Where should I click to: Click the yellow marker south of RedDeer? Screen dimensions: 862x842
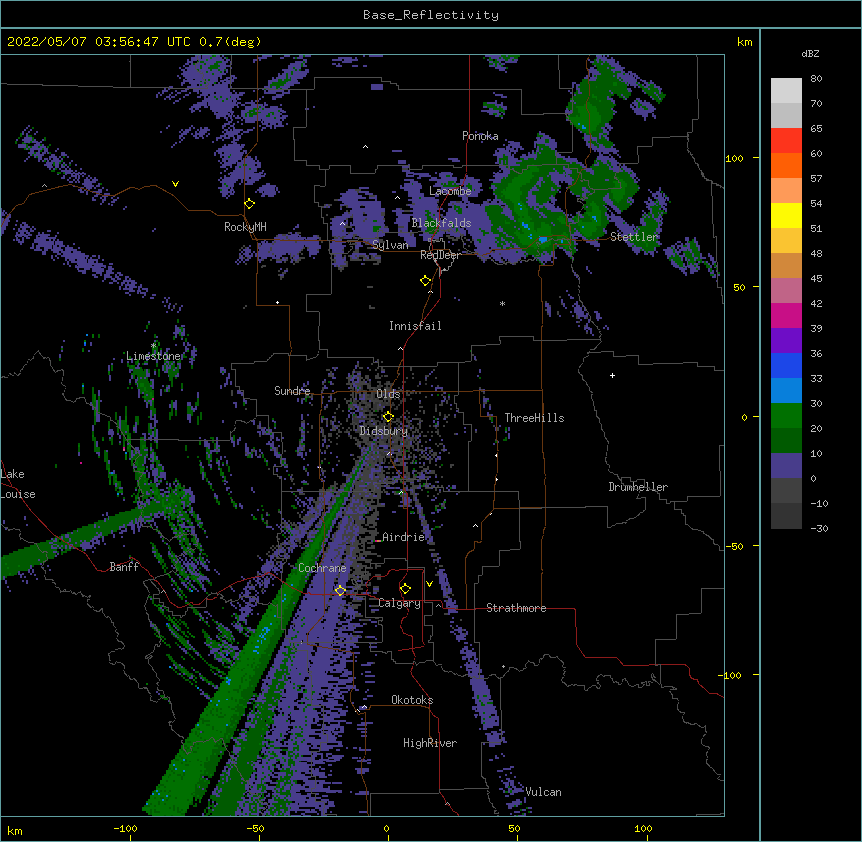(x=425, y=281)
